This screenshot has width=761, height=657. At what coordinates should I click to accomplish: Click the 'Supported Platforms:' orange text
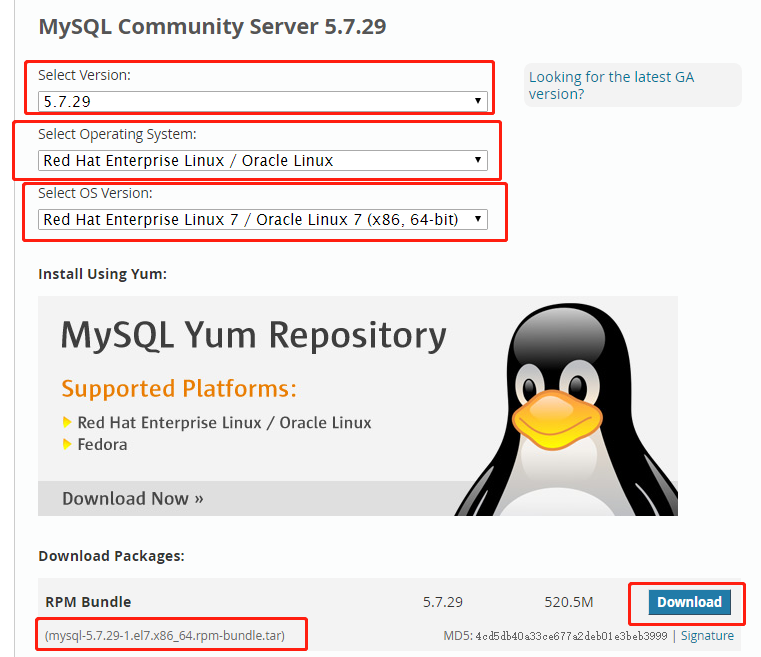[x=179, y=389]
